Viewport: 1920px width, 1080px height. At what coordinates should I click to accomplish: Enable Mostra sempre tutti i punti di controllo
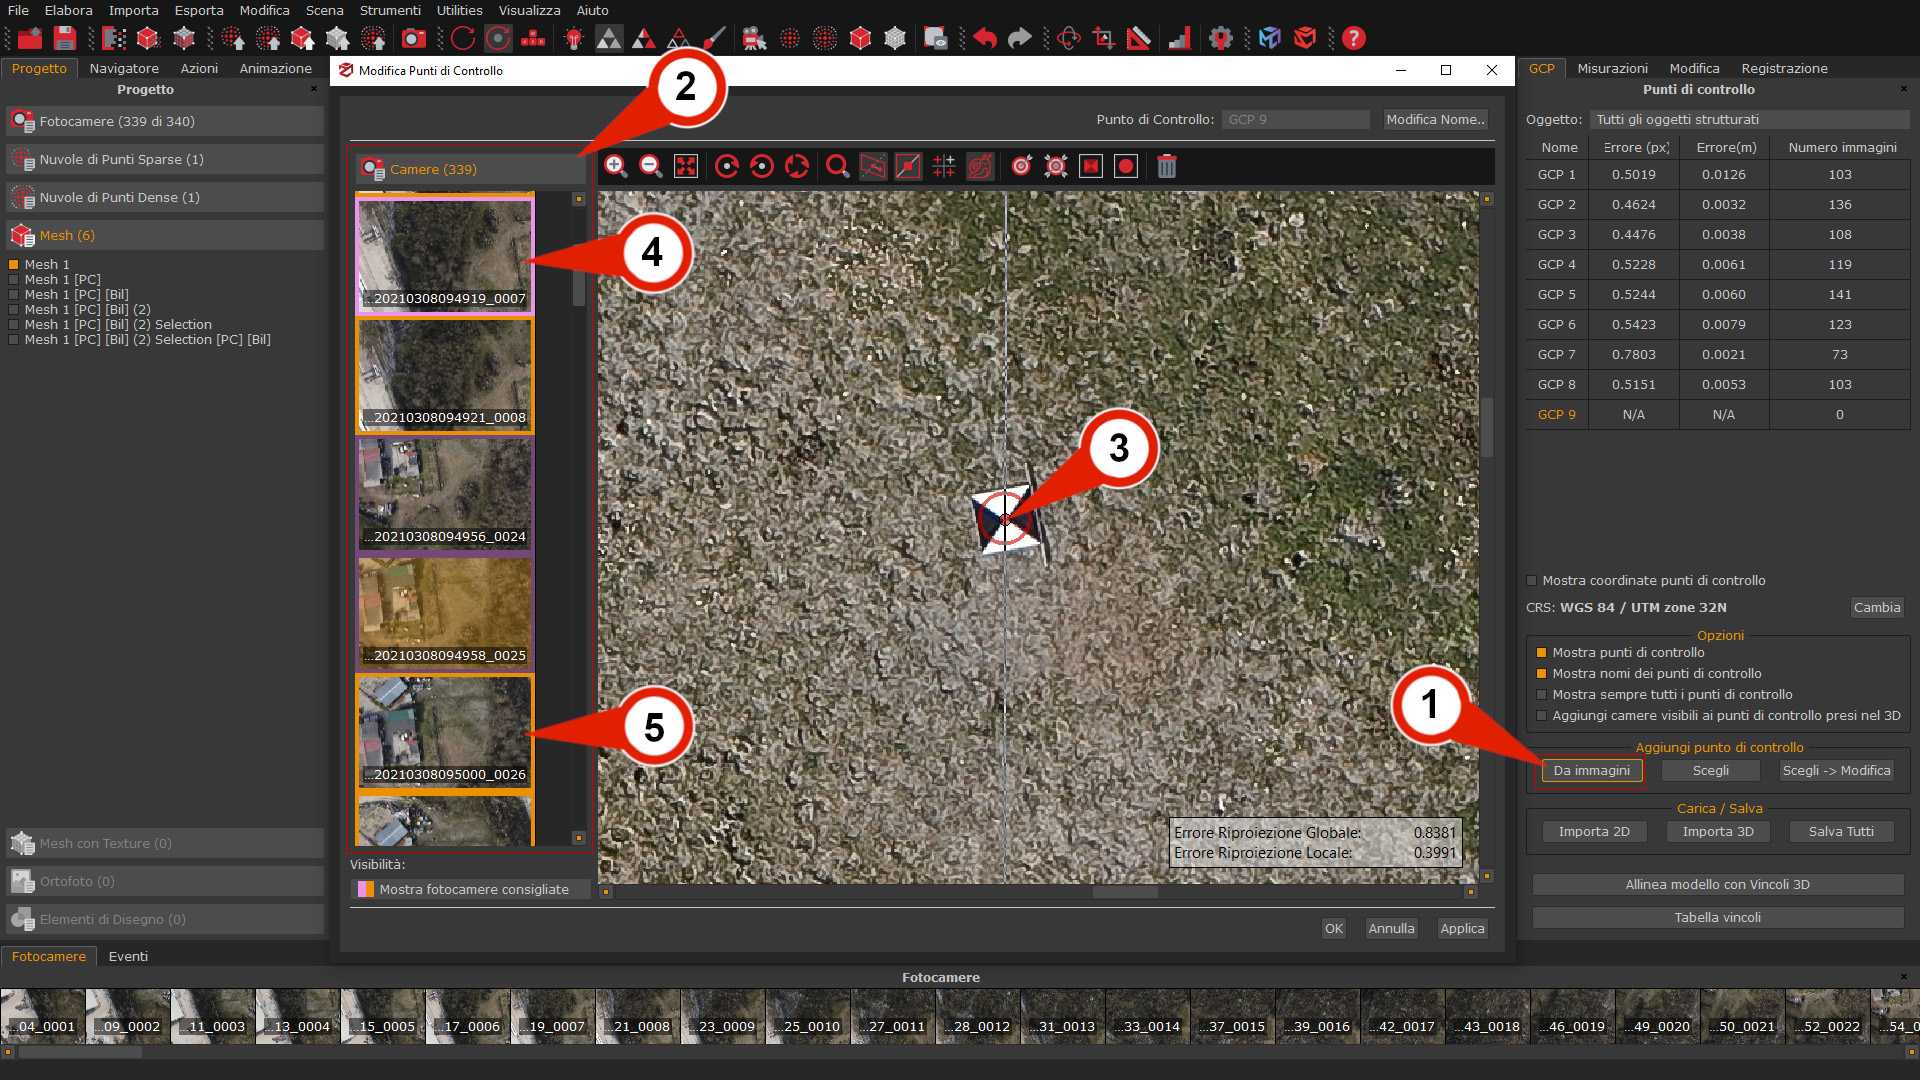(x=1541, y=695)
